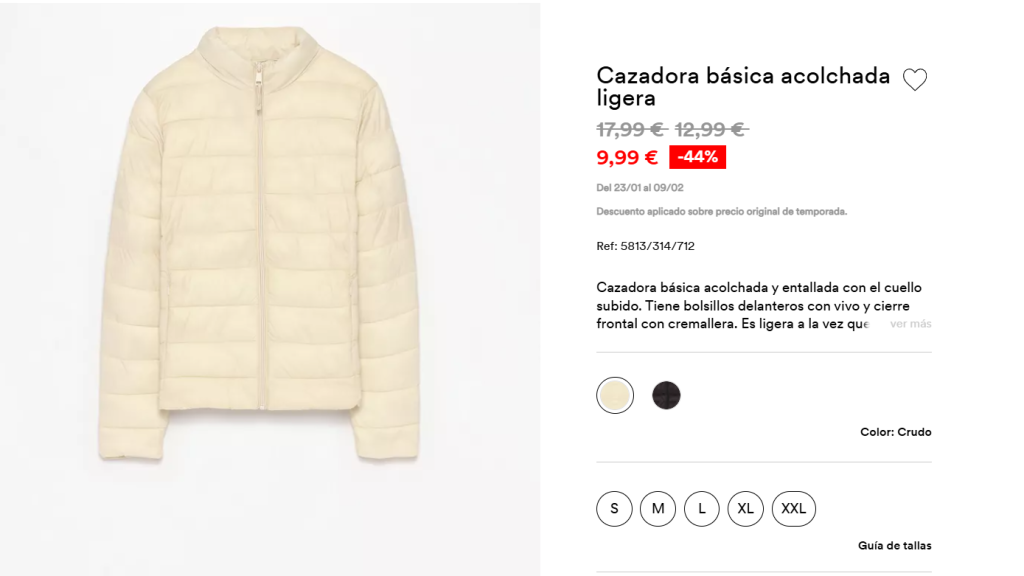Expand description with 'ver más'
The width and height of the screenshot is (1024, 576).
(910, 324)
